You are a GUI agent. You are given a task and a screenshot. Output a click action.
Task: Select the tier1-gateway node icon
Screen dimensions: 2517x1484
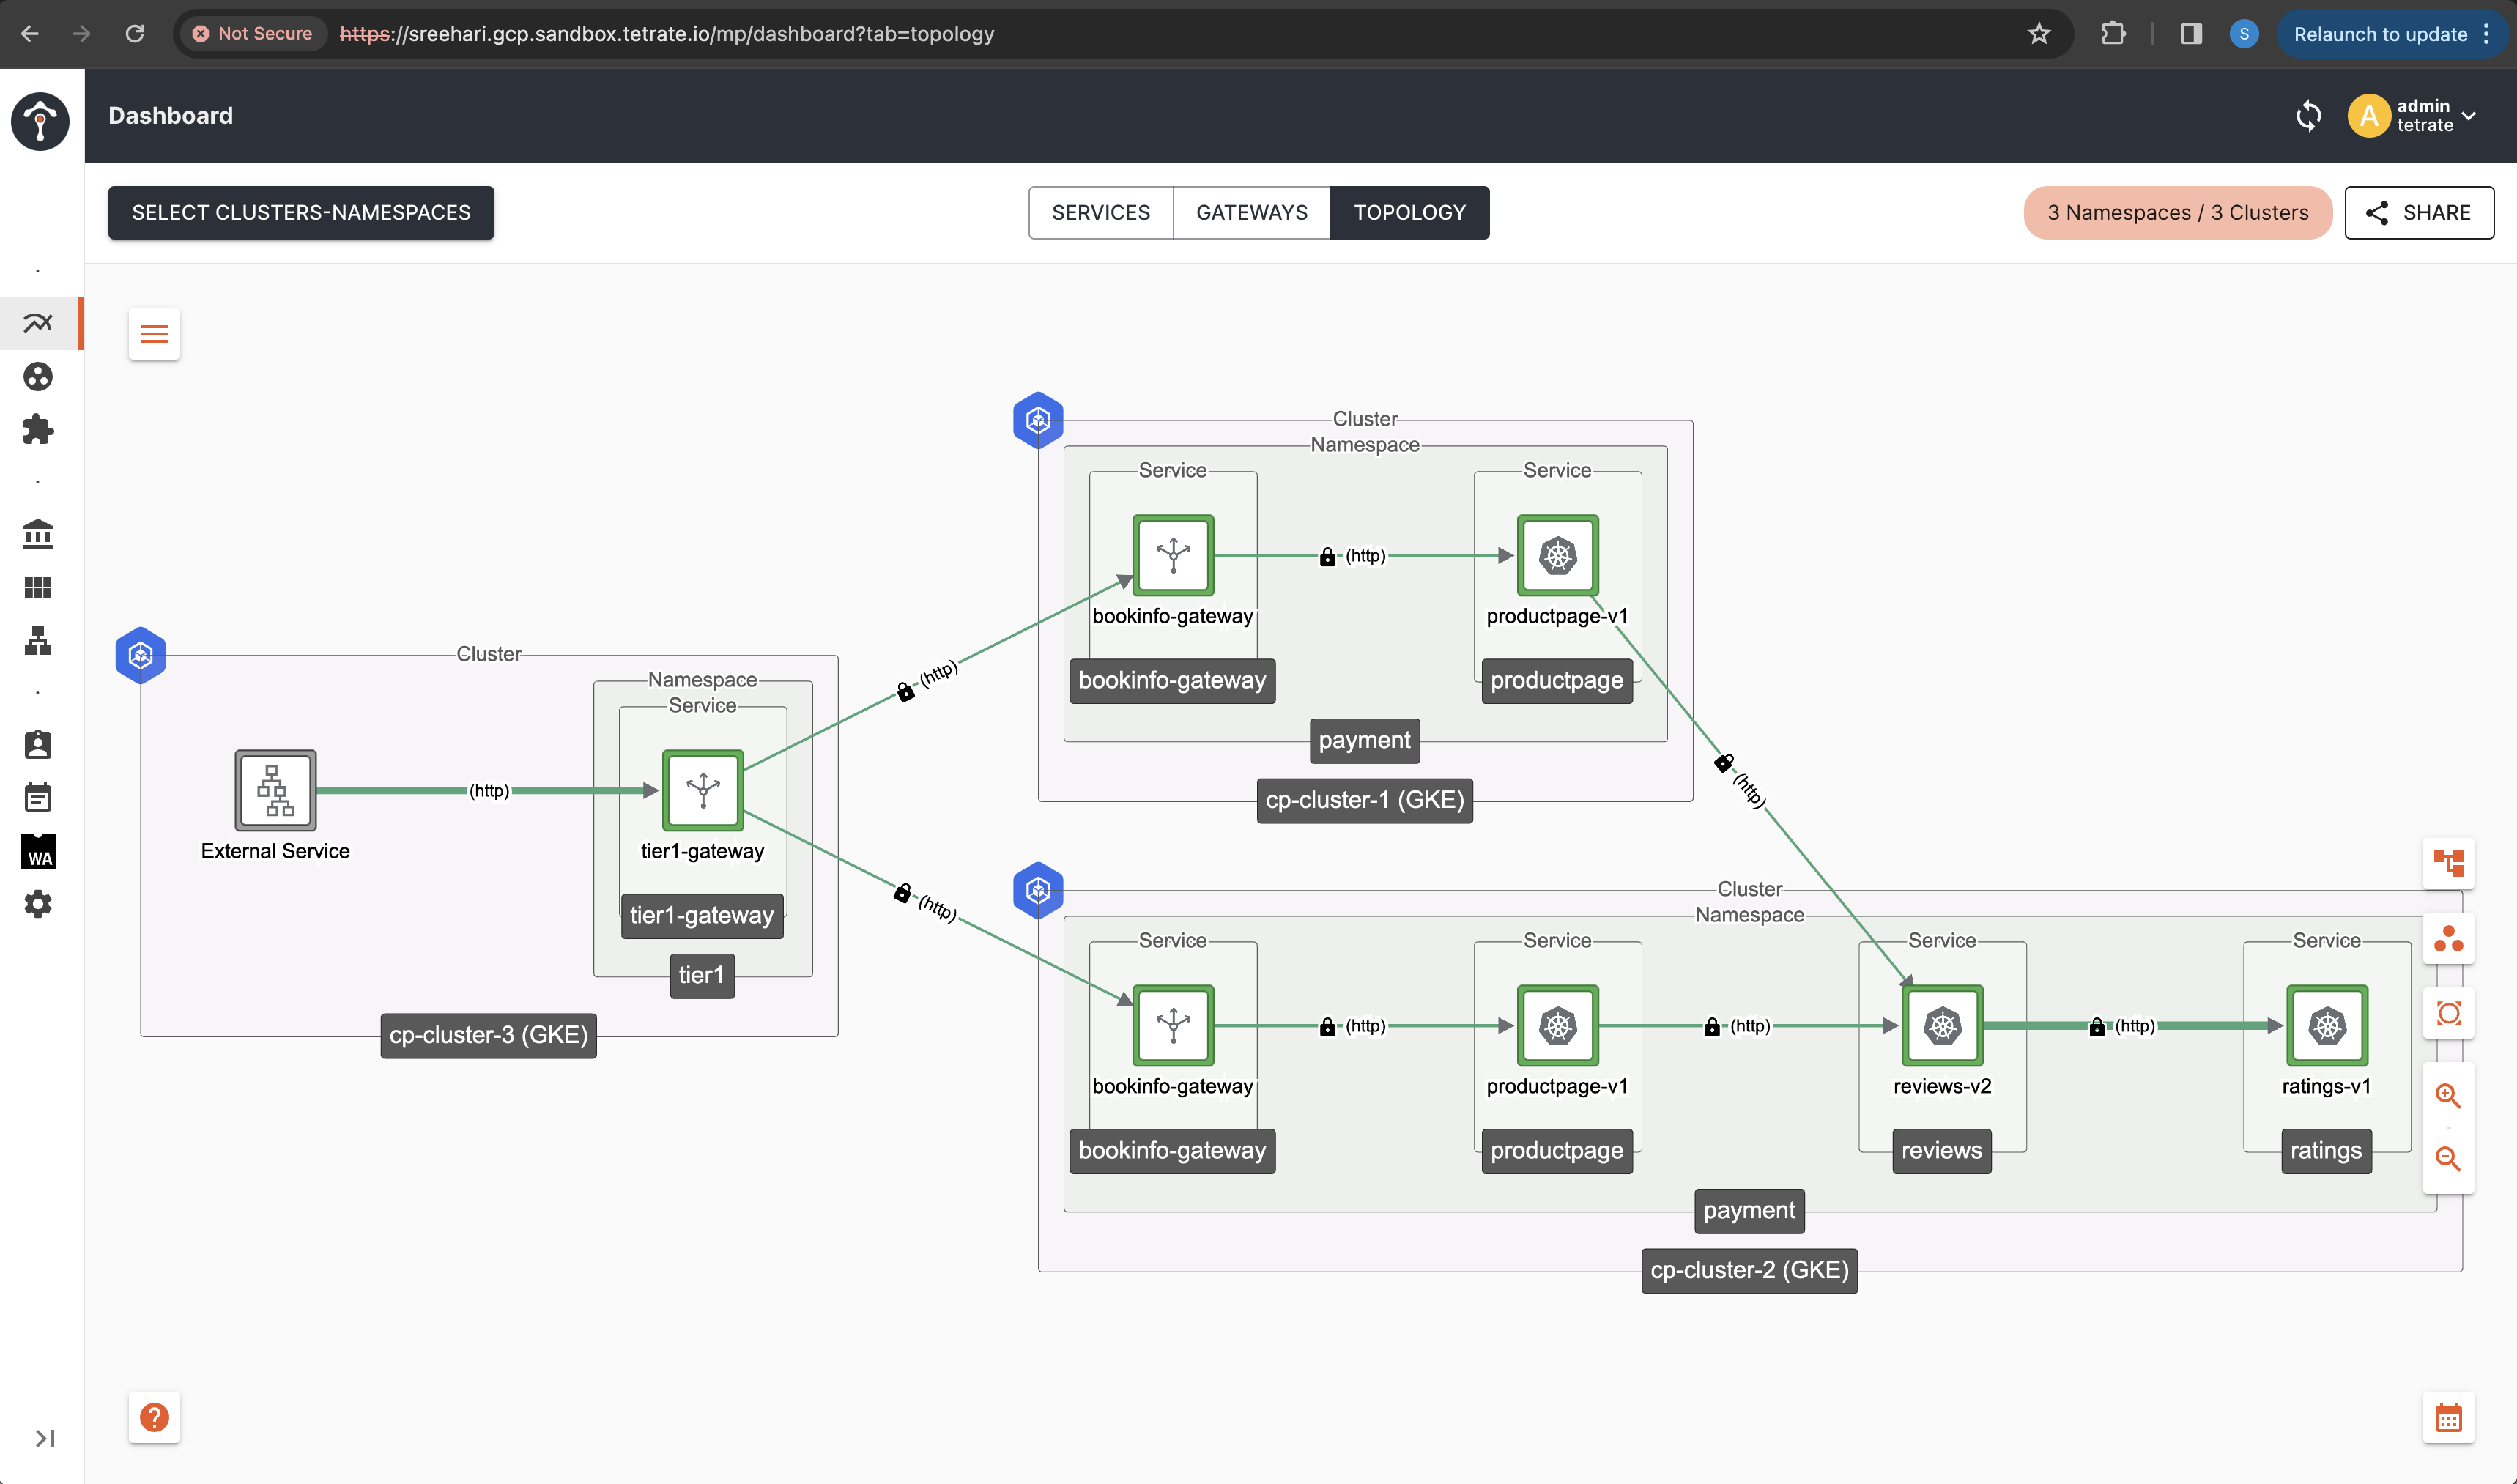pos(703,790)
